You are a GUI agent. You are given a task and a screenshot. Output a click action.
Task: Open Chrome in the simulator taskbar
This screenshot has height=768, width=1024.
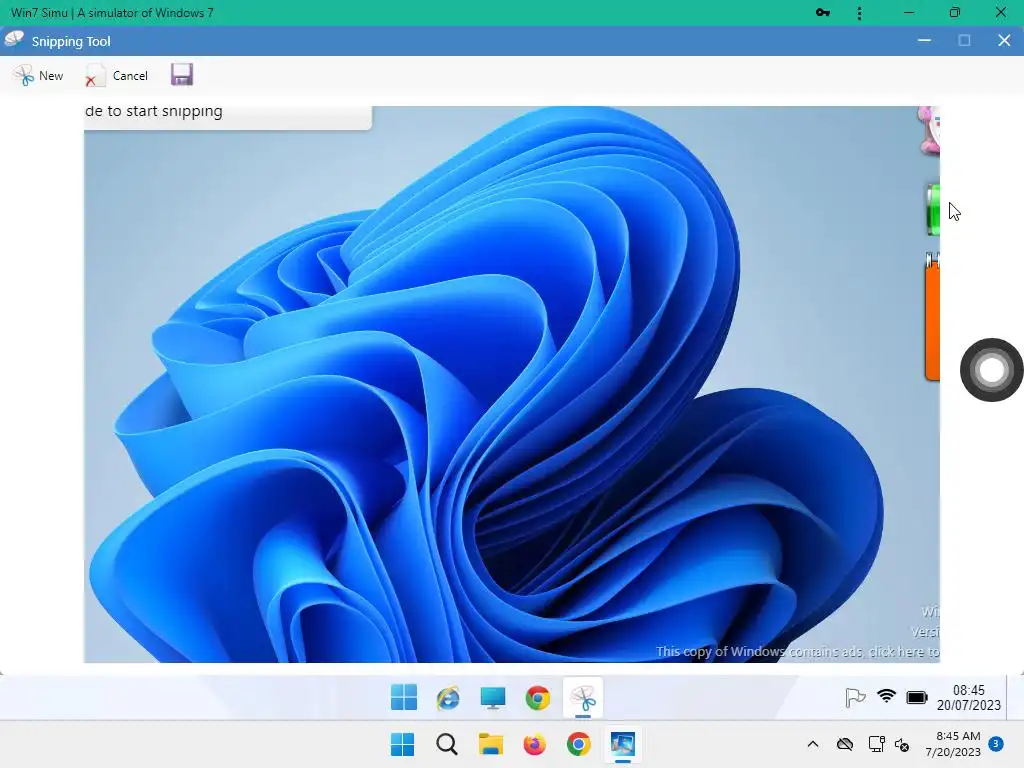(x=537, y=697)
